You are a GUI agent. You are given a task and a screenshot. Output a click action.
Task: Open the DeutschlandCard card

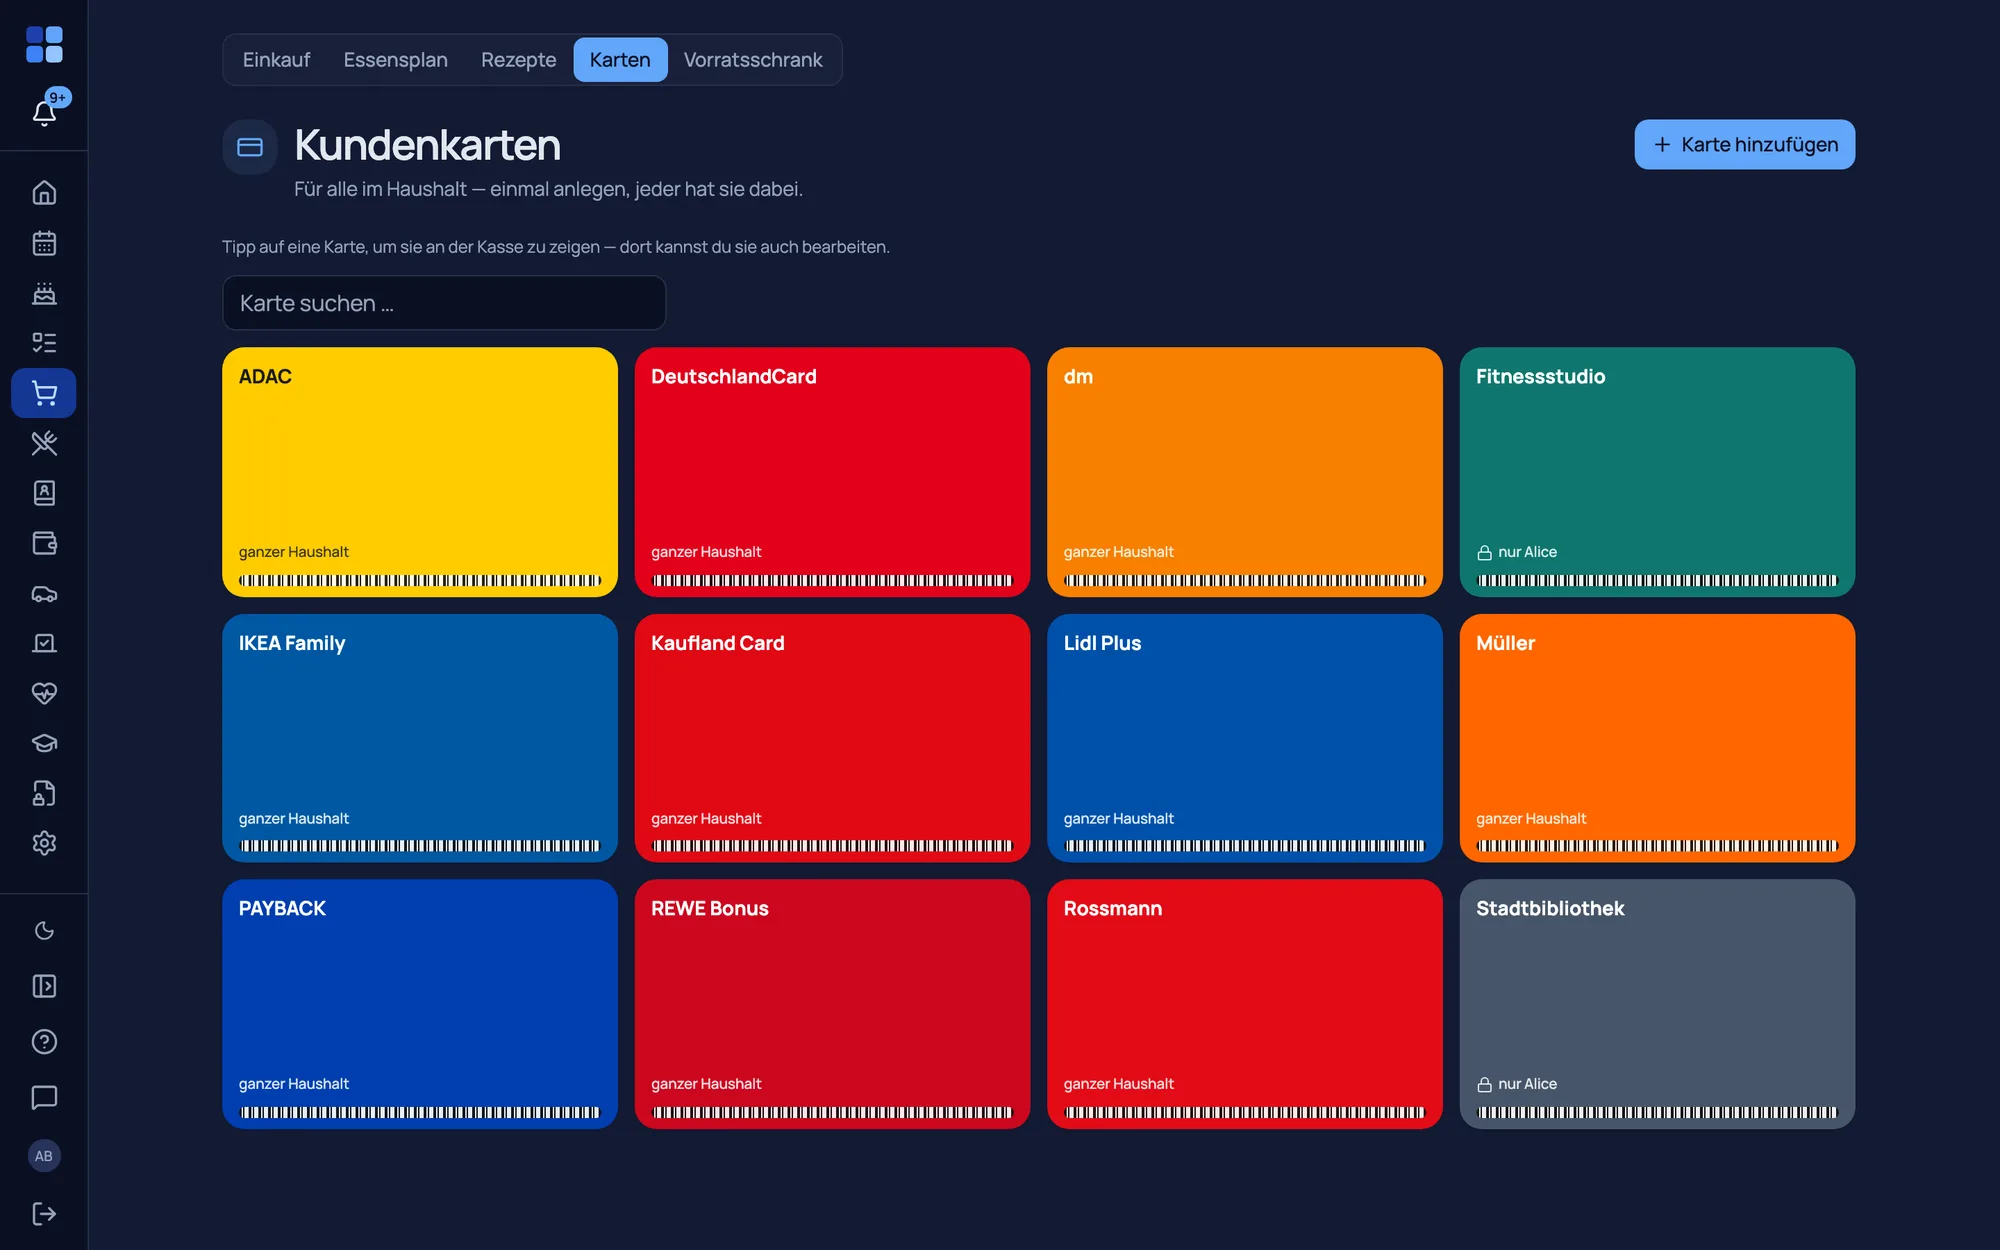[x=832, y=472]
